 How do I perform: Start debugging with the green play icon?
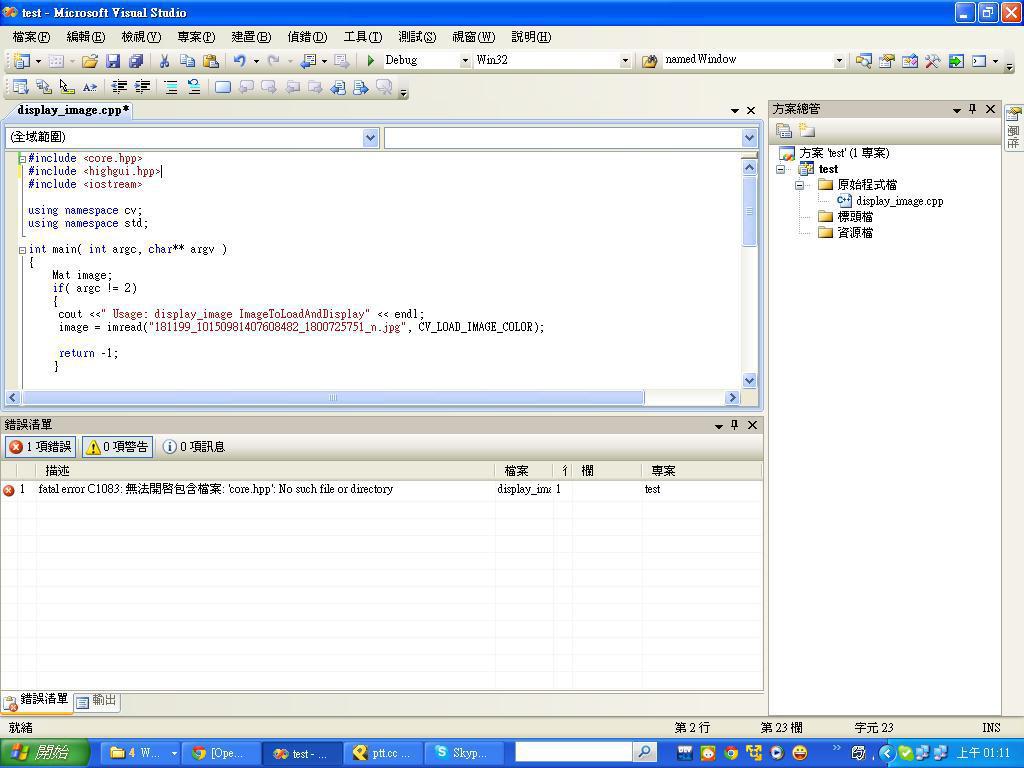click(371, 61)
